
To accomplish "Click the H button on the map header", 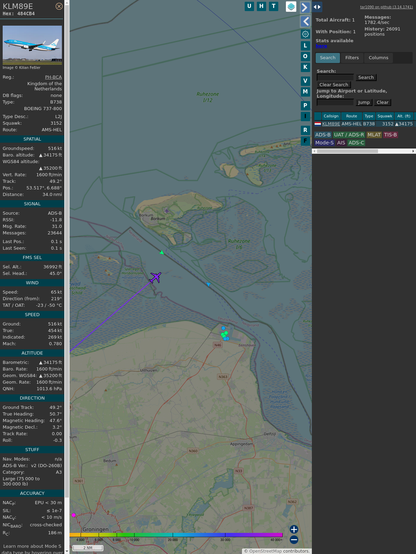I will (261, 6).
